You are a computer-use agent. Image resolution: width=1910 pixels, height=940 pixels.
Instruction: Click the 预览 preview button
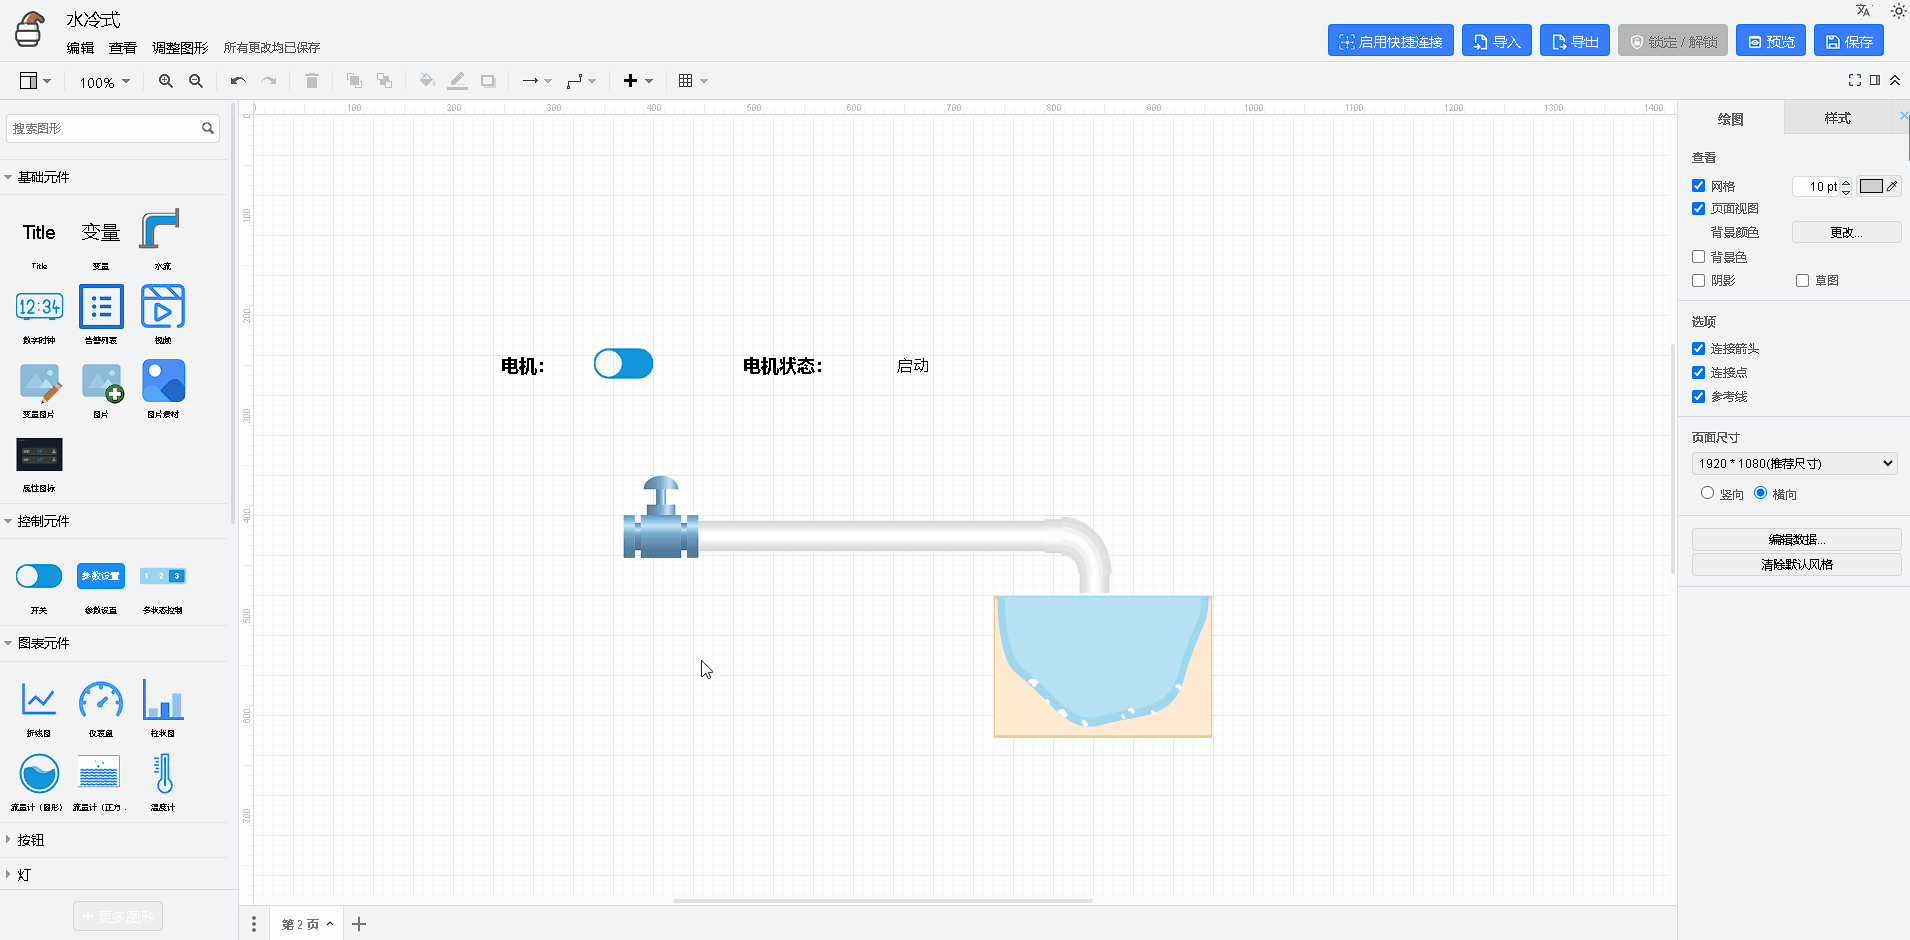point(1770,41)
